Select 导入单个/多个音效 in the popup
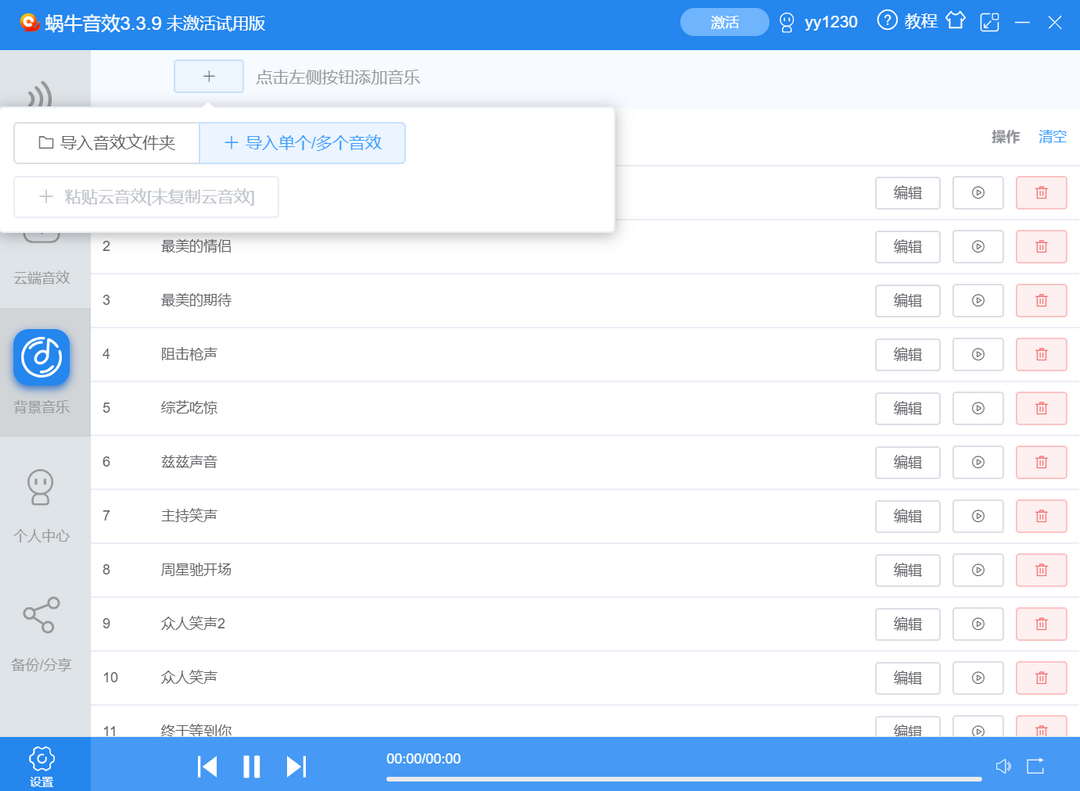 [303, 143]
